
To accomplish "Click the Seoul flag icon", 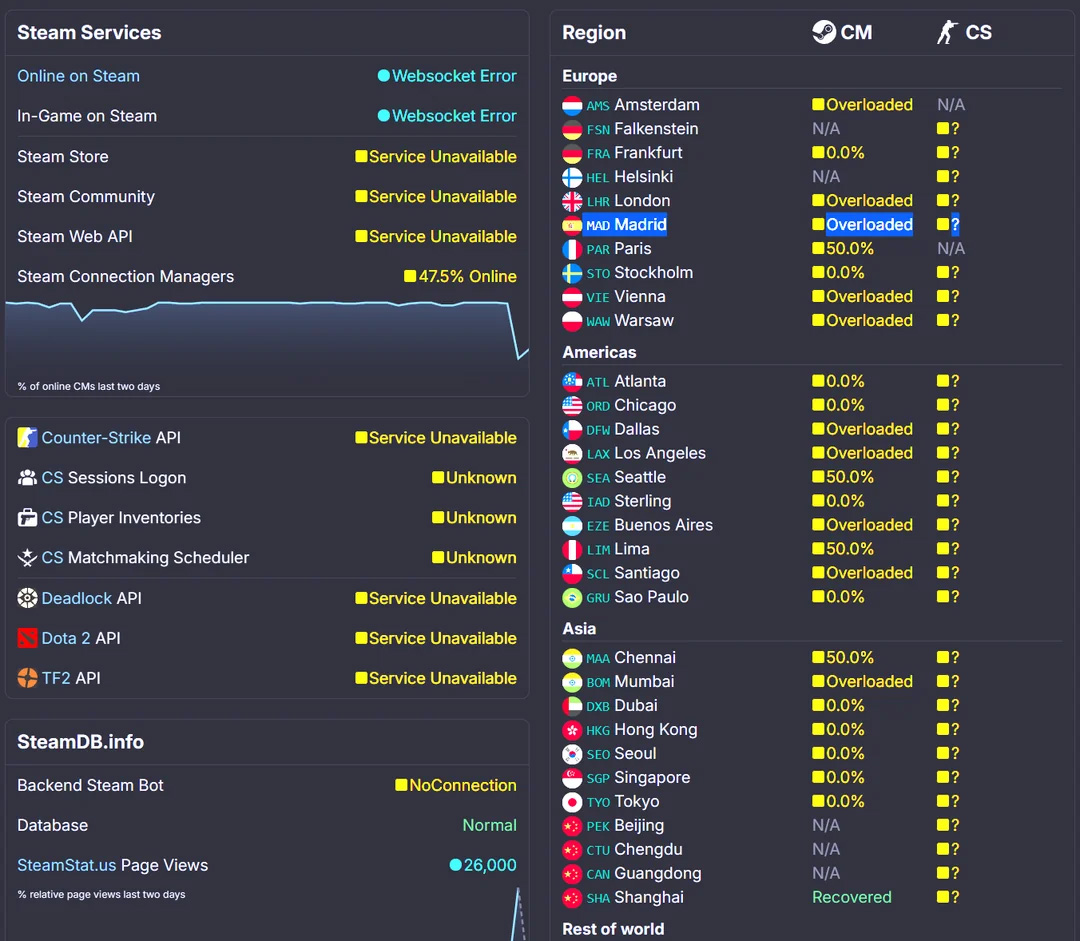I will 572,754.
